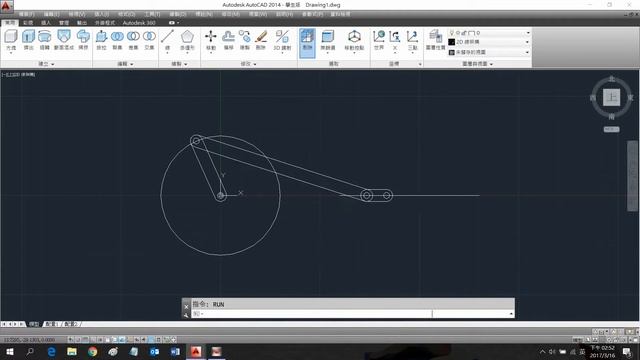Switch to the 配置2 layout tab
The image size is (640, 360).
coord(71,324)
